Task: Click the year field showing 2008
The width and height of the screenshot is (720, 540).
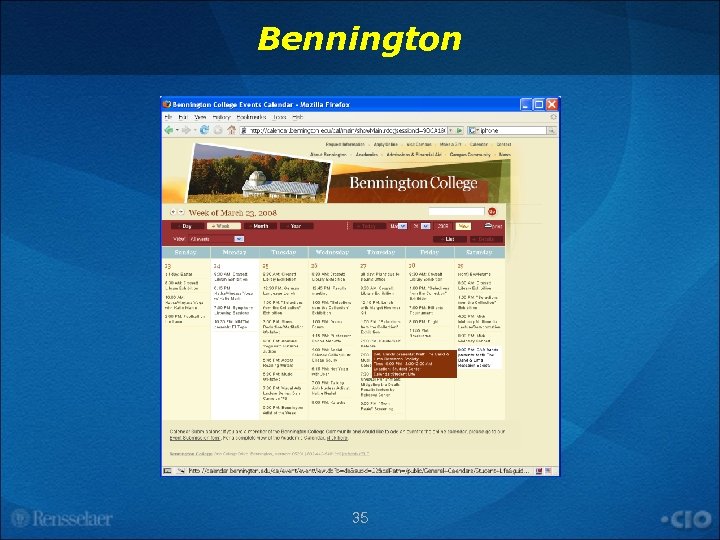Action: point(443,226)
